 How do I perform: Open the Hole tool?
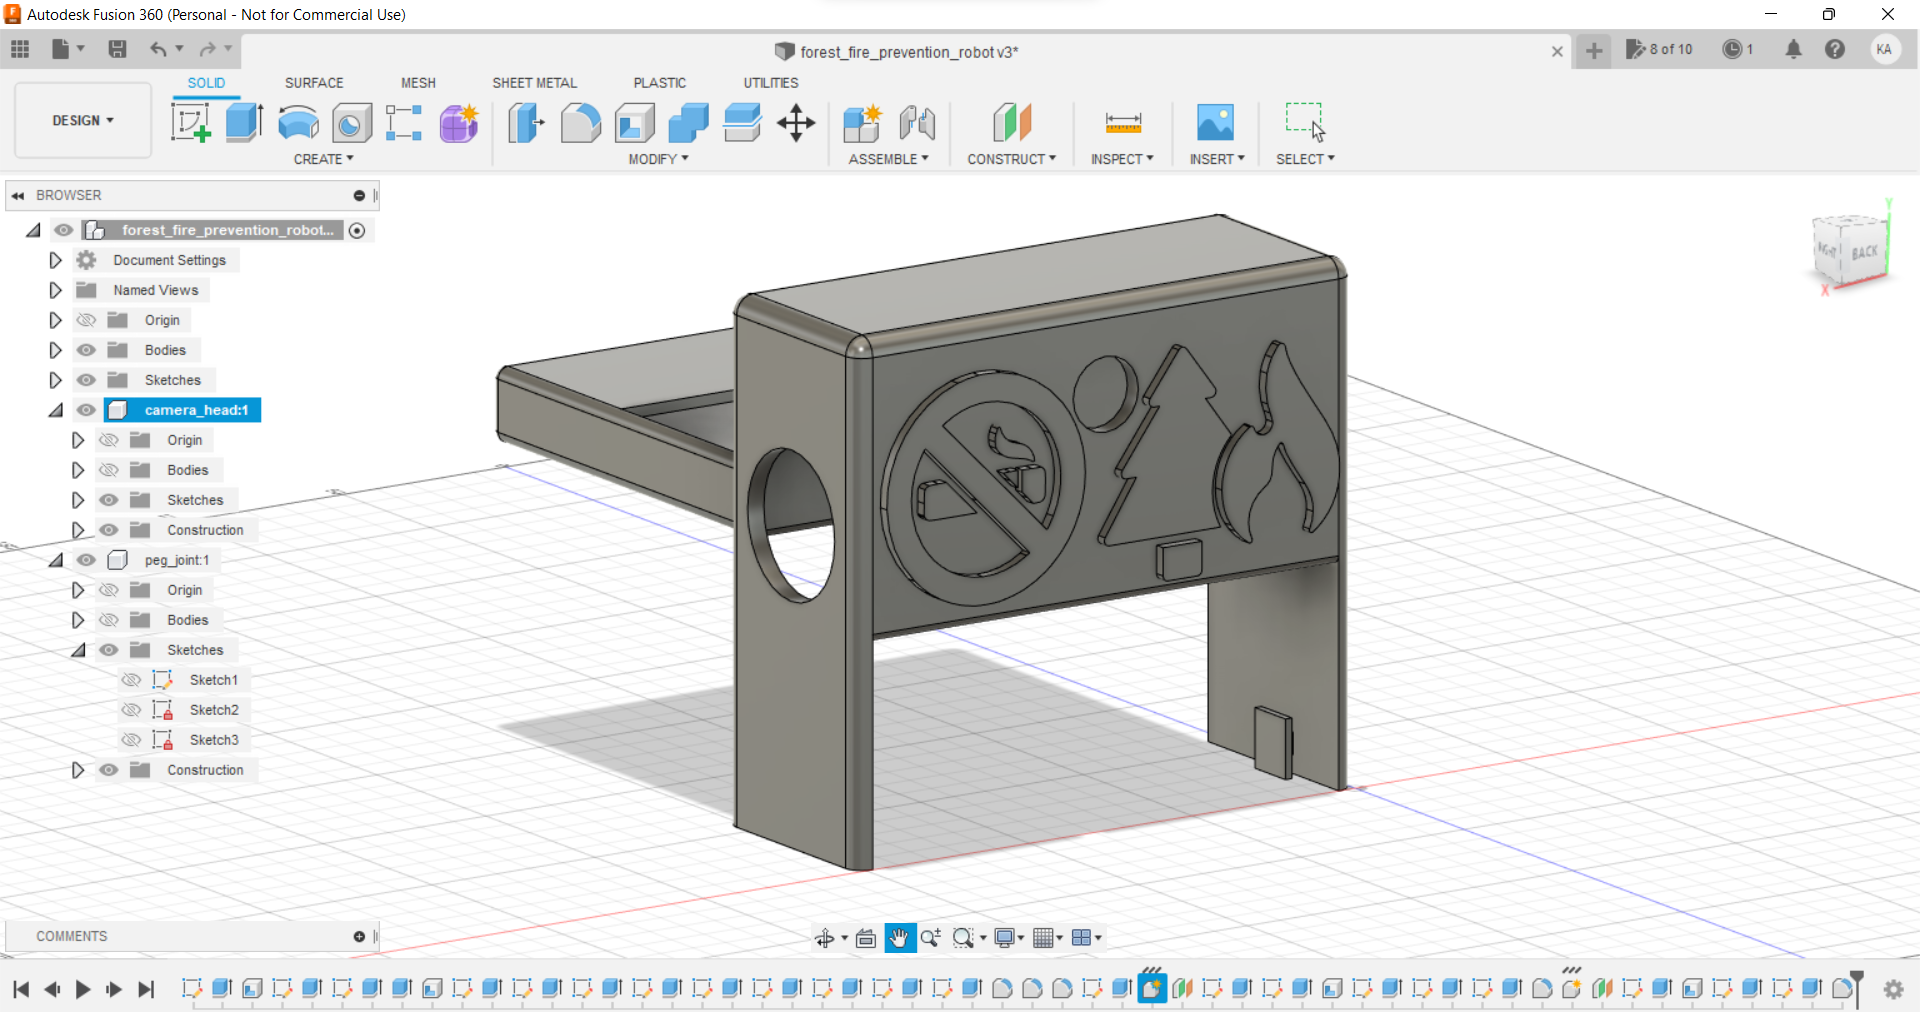[351, 122]
